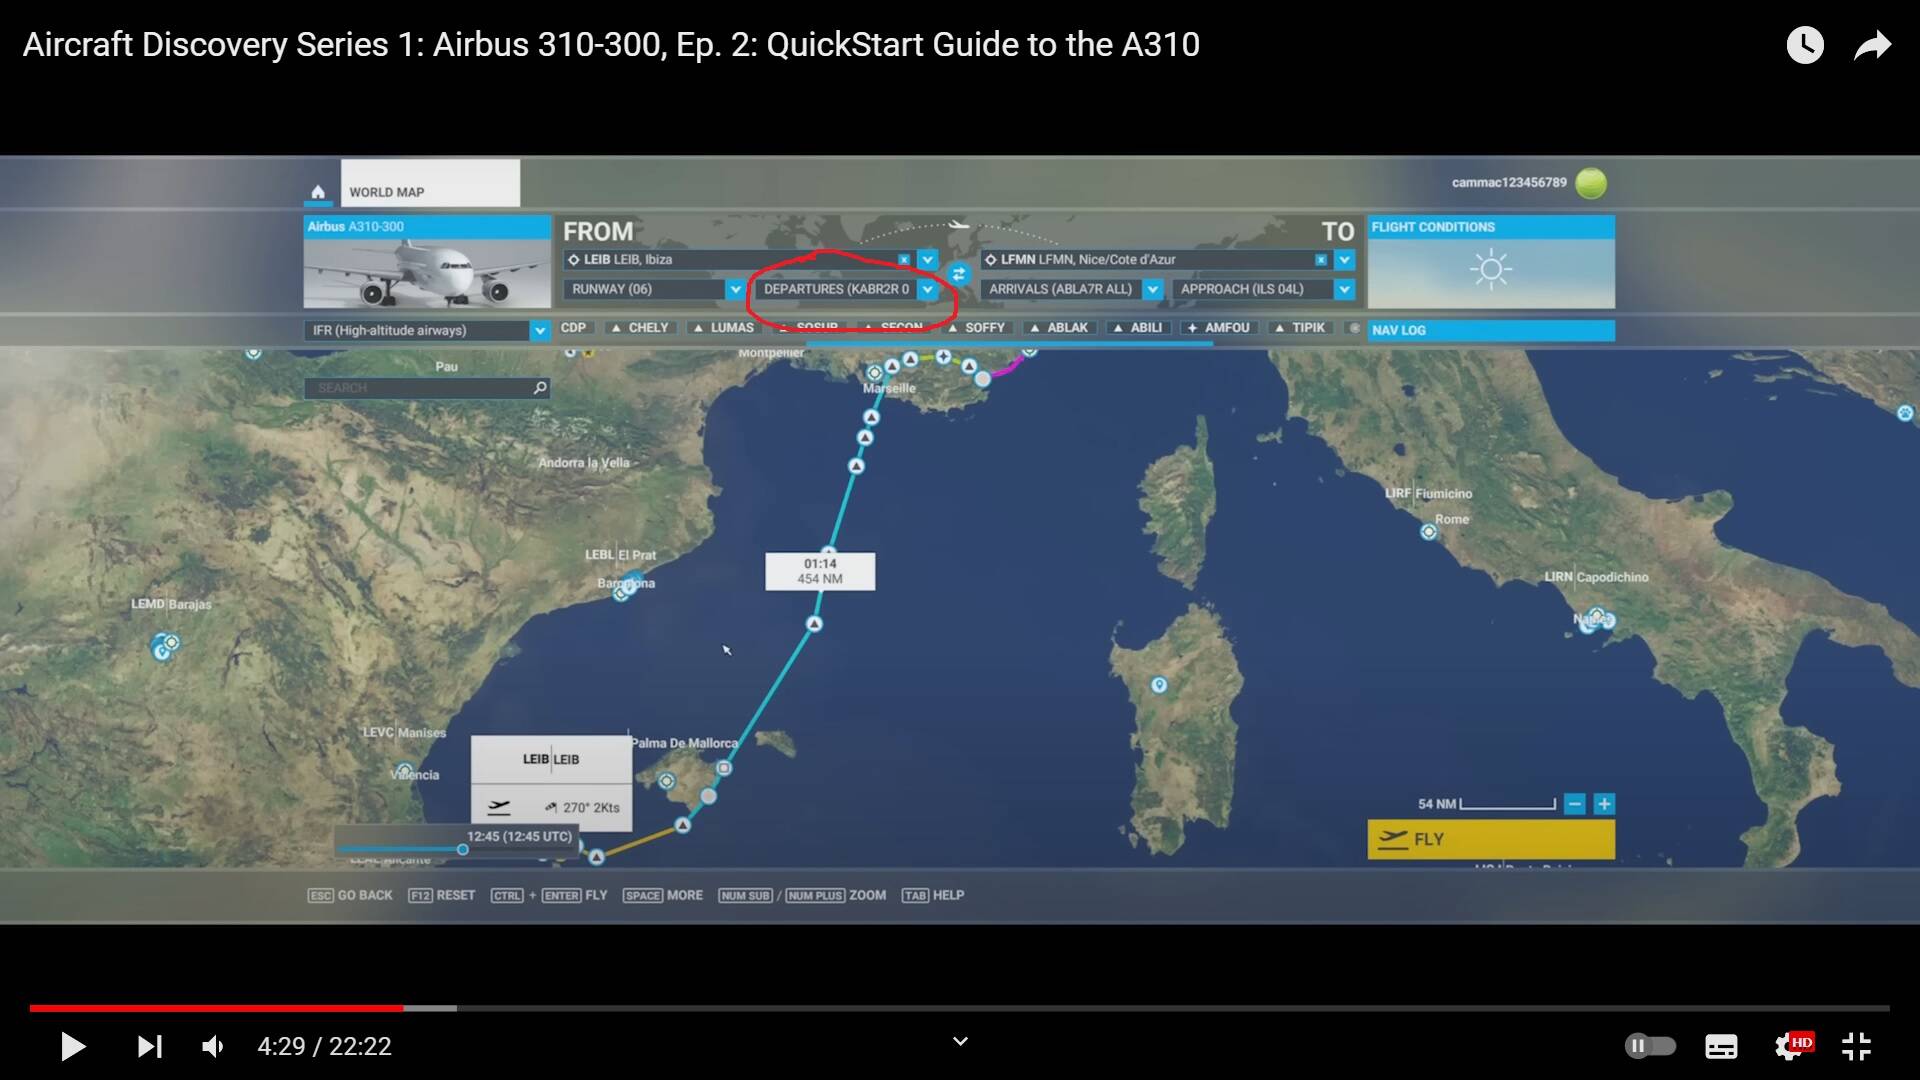
Task: Clear the LEIB Ibiza field with its X icon
Action: click(x=904, y=259)
